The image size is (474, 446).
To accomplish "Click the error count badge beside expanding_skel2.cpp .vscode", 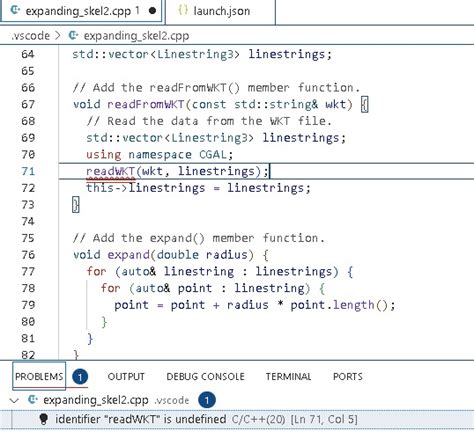I will tap(207, 400).
